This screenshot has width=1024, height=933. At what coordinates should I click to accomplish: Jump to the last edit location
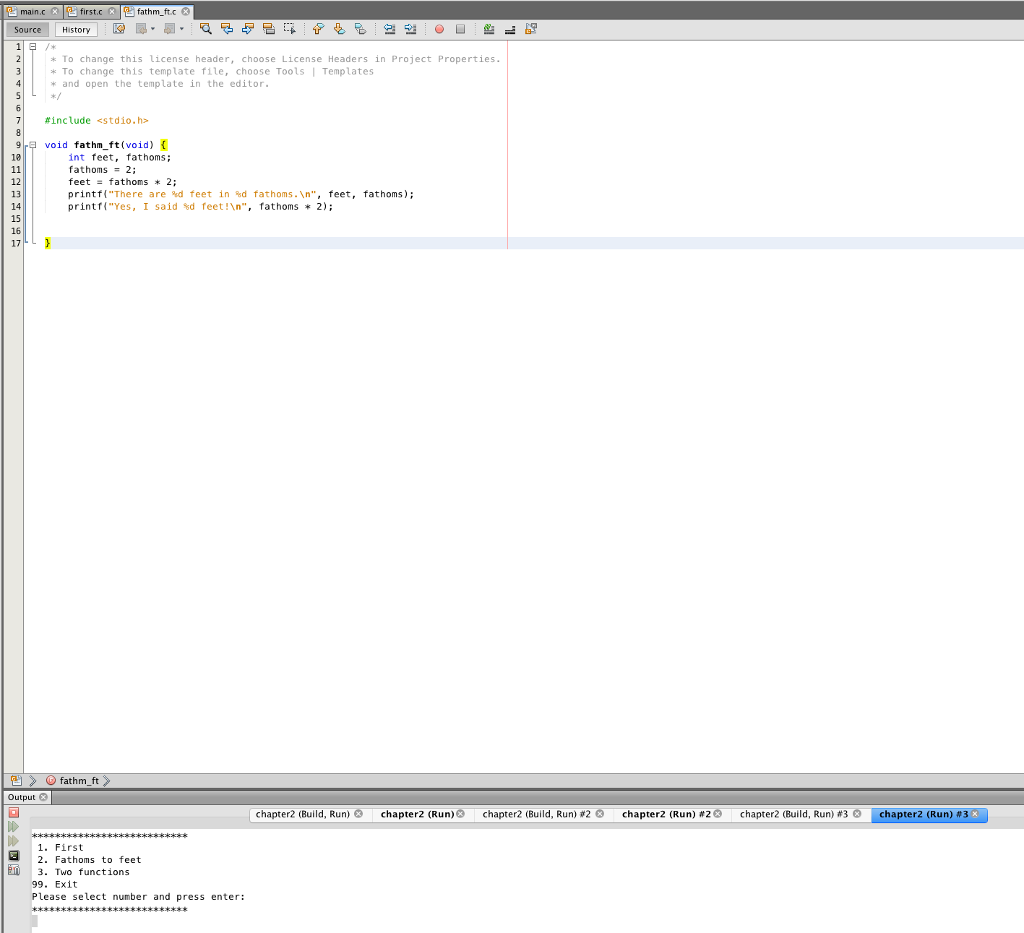(118, 29)
